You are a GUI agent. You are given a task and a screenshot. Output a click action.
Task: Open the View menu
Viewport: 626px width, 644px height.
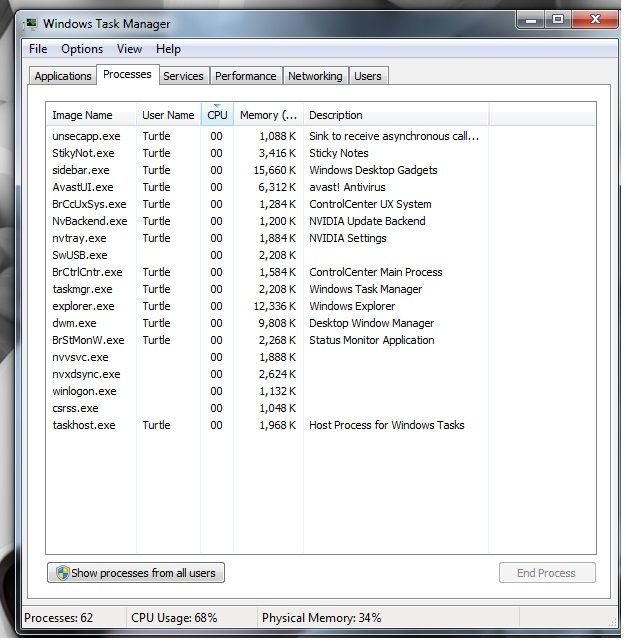(129, 49)
